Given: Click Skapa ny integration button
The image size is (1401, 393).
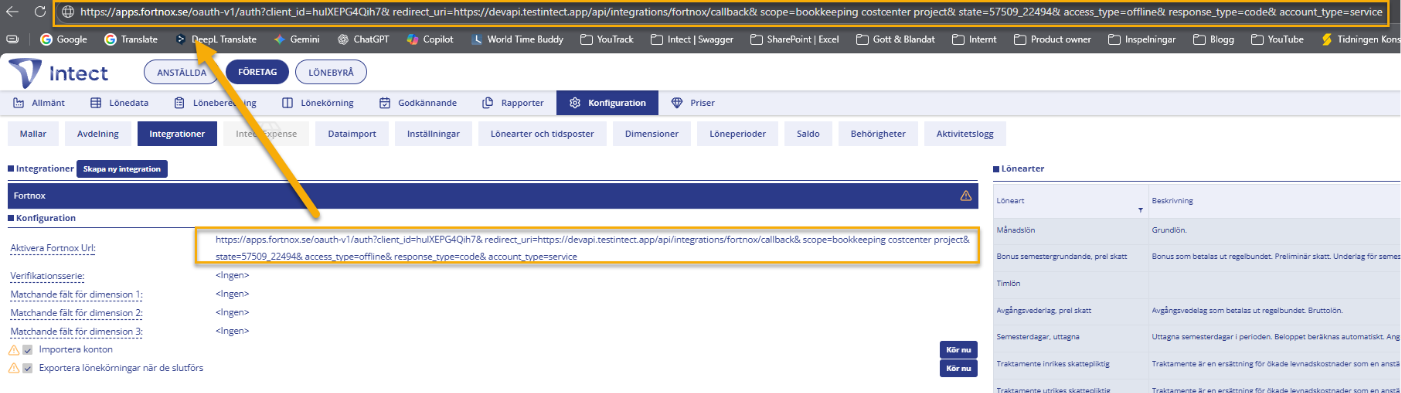Looking at the screenshot, I should [x=122, y=169].
